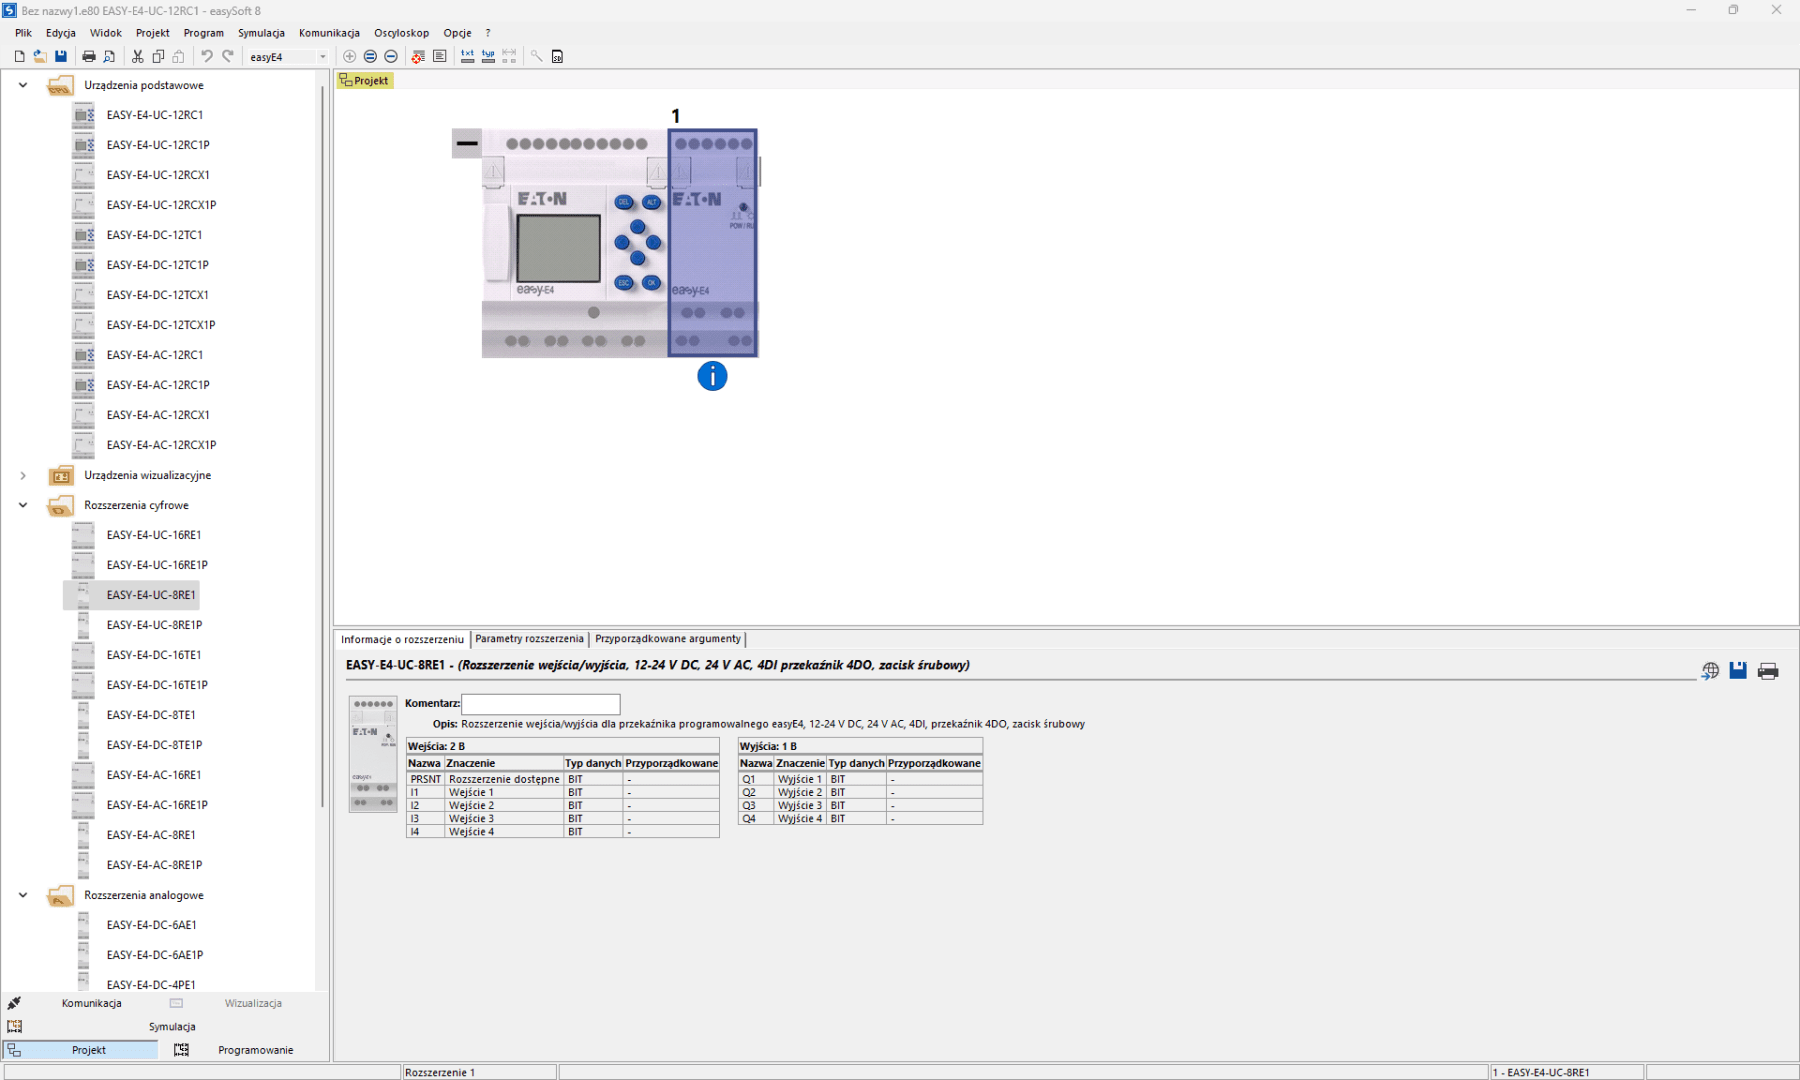The width and height of the screenshot is (1800, 1080).
Task: Expand the Urządzenia wizualizacyjne group
Action: coord(23,475)
